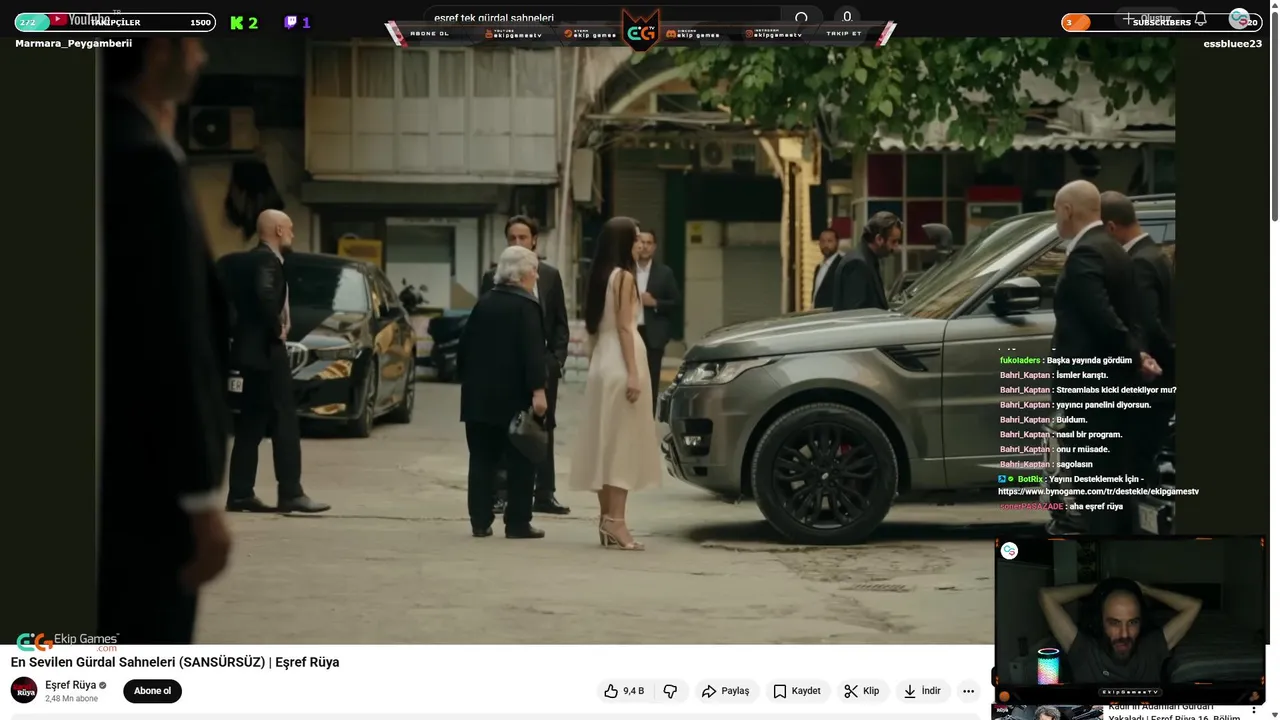The image size is (1280, 720).
Task: Create a clip with Klip button
Action: point(861,691)
